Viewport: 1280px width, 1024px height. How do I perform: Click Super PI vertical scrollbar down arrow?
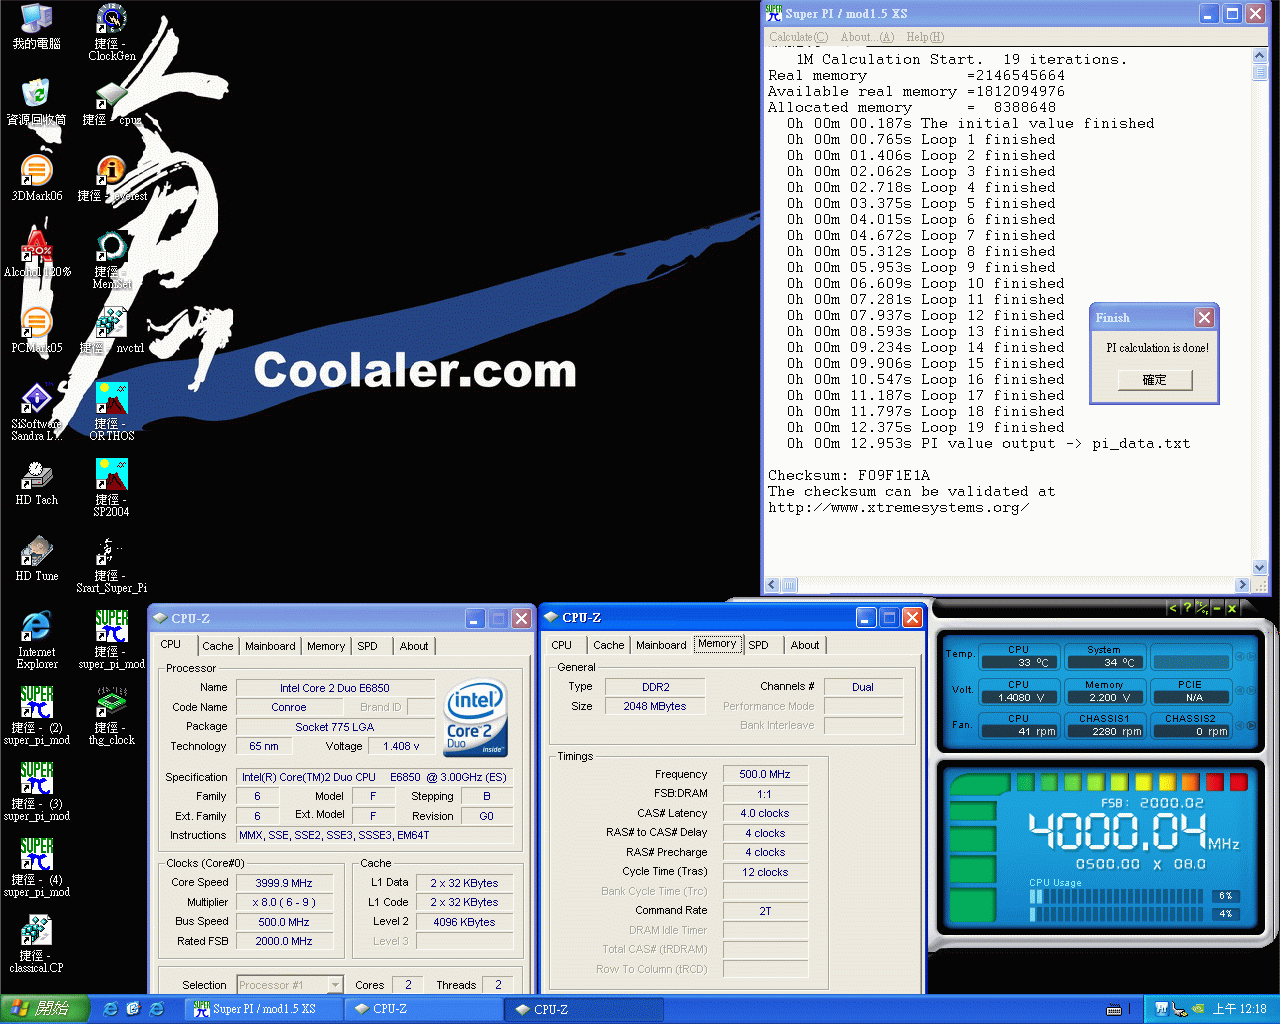coord(1259,568)
